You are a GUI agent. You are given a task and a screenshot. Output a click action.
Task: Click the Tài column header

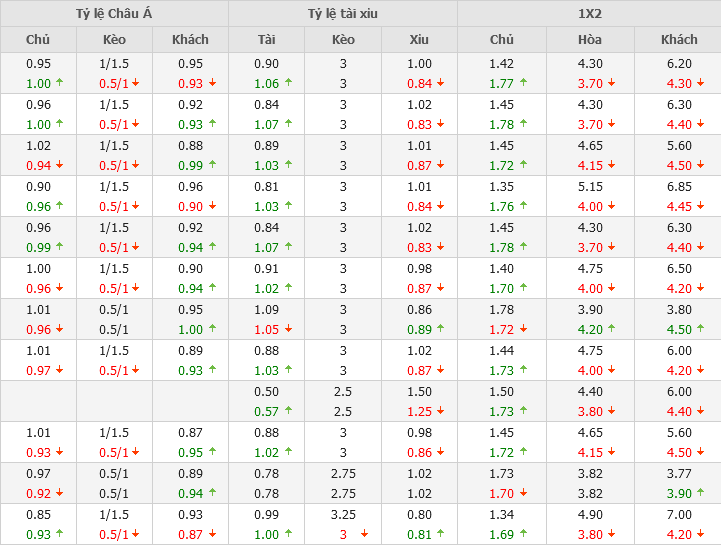[266, 40]
